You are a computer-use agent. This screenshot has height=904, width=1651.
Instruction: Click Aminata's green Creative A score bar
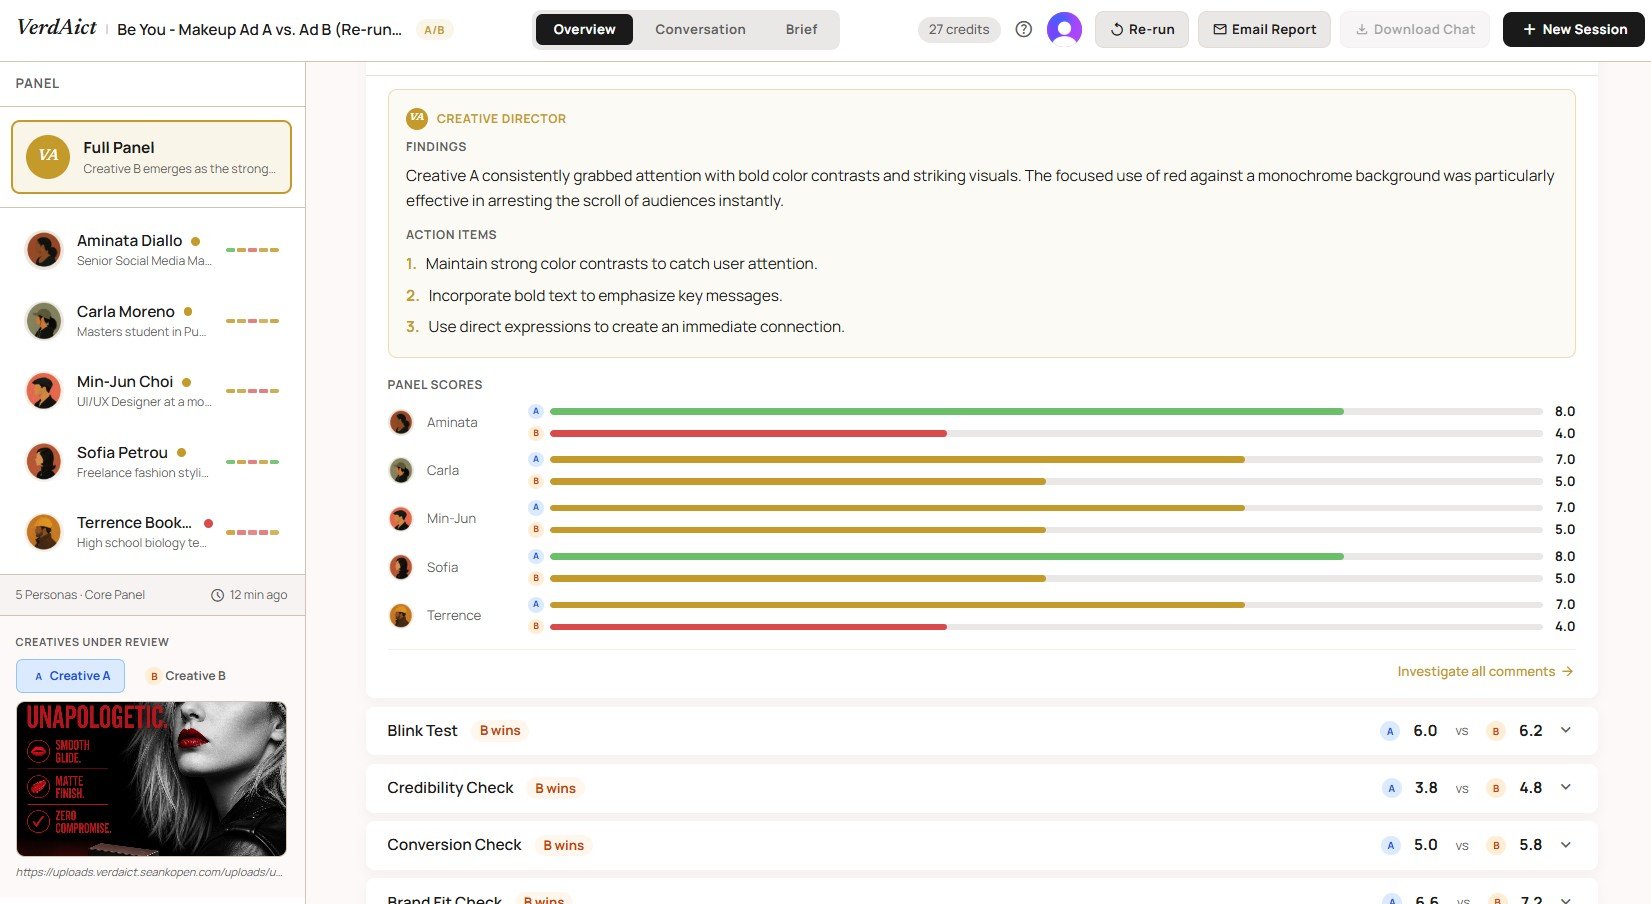946,411
